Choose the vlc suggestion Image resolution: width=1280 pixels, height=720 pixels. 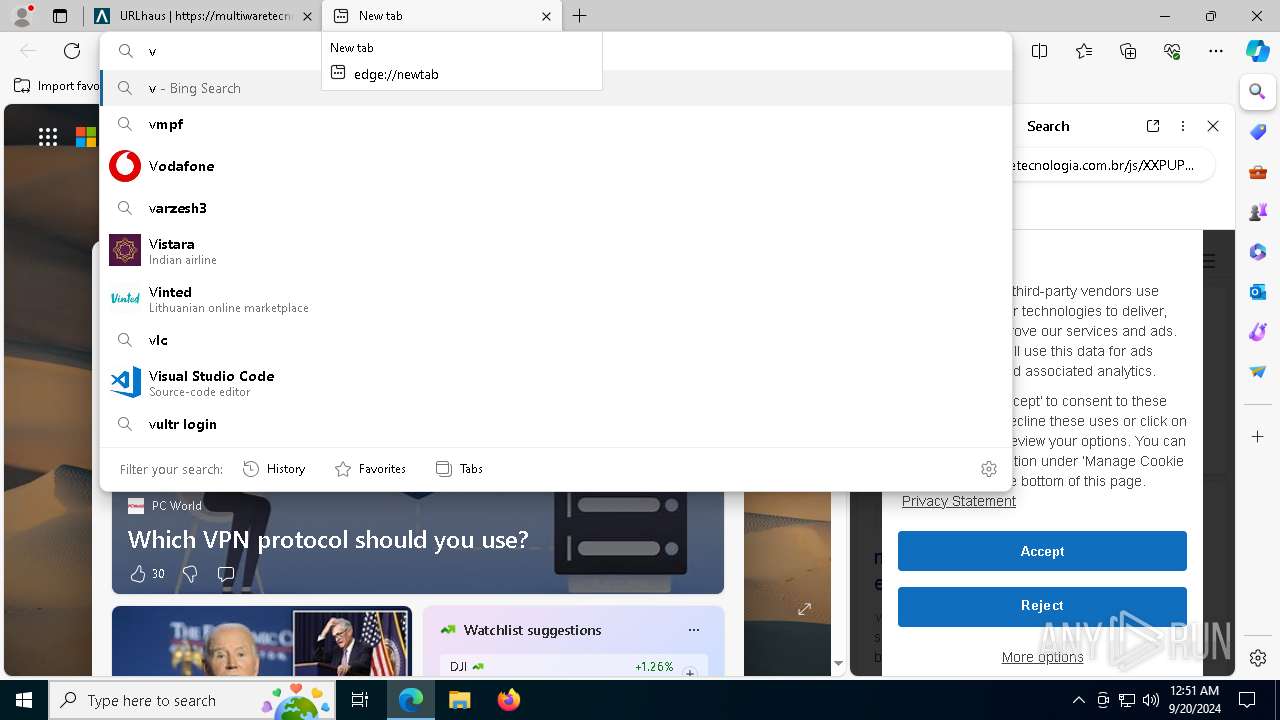click(x=556, y=340)
